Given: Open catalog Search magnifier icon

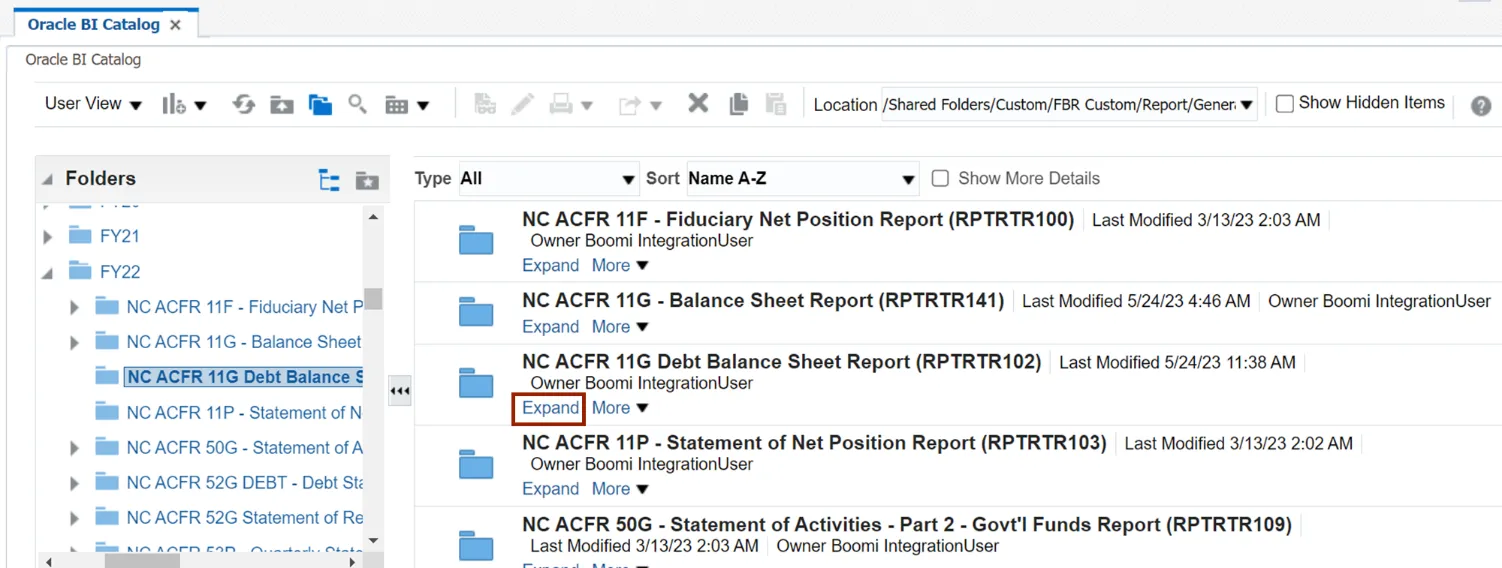Looking at the screenshot, I should tap(357, 103).
